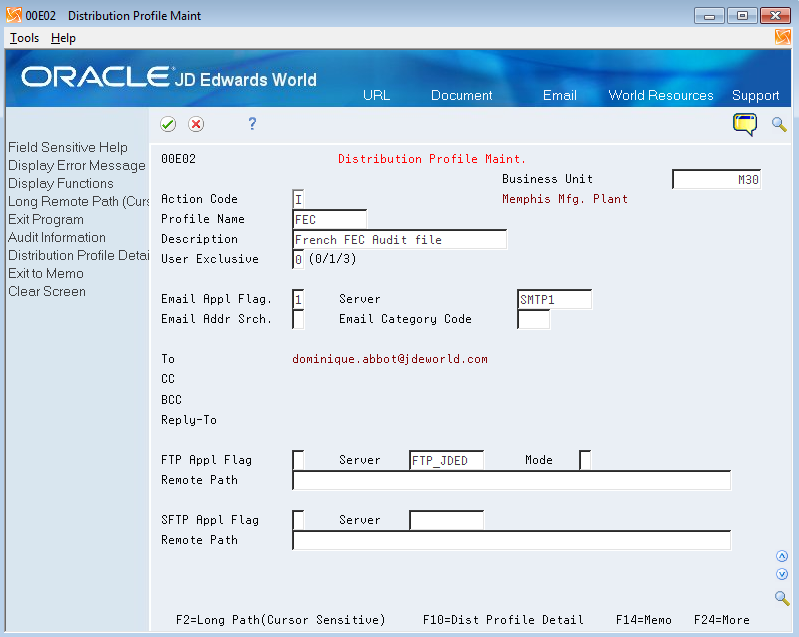Click the Description input field
Screen dimensions: 799x637
[400, 240]
